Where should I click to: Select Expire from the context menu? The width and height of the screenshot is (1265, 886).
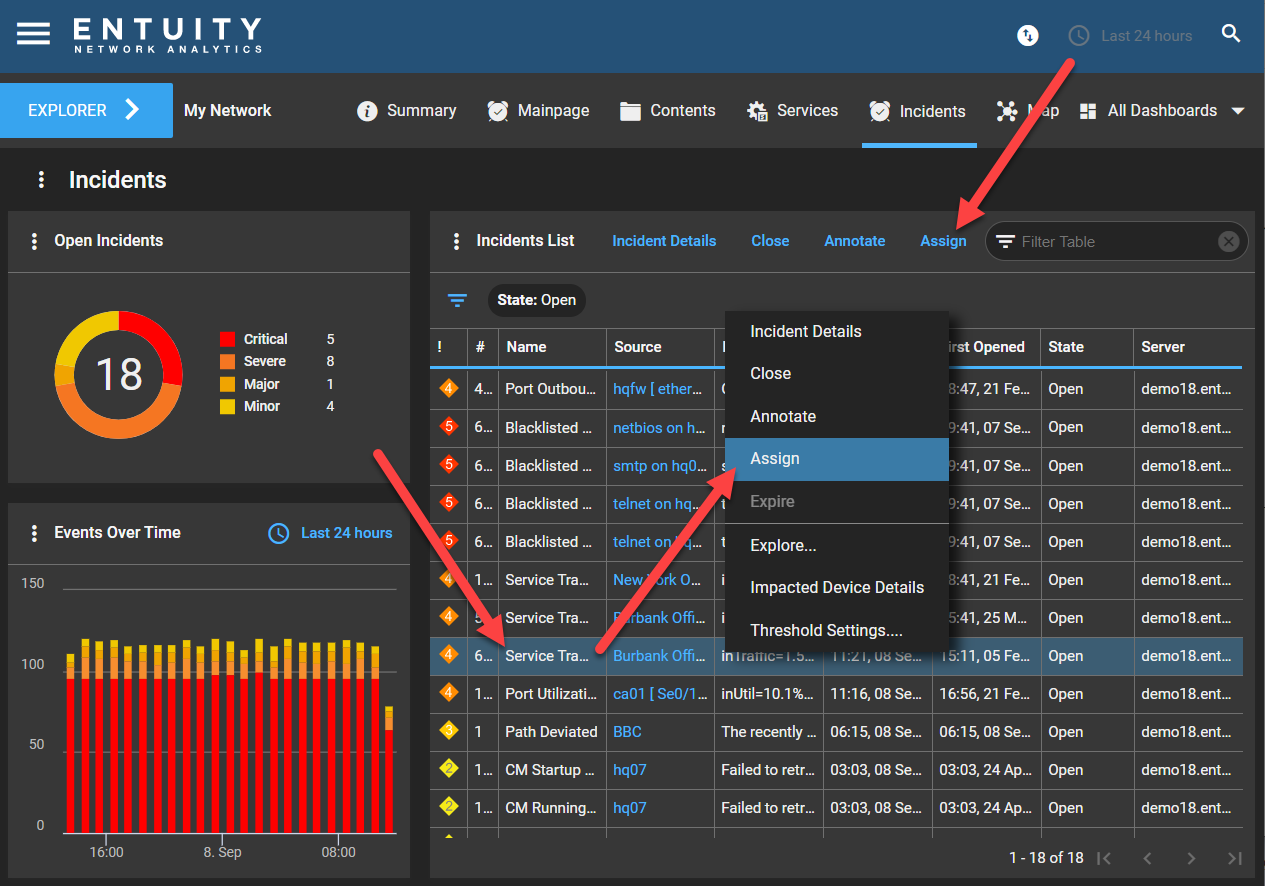pos(775,501)
